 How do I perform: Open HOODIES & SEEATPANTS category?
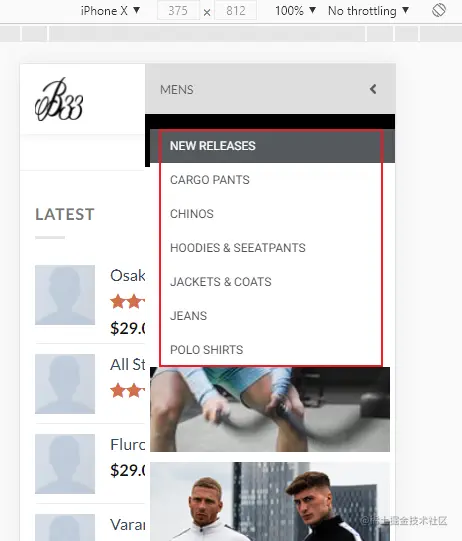click(238, 248)
